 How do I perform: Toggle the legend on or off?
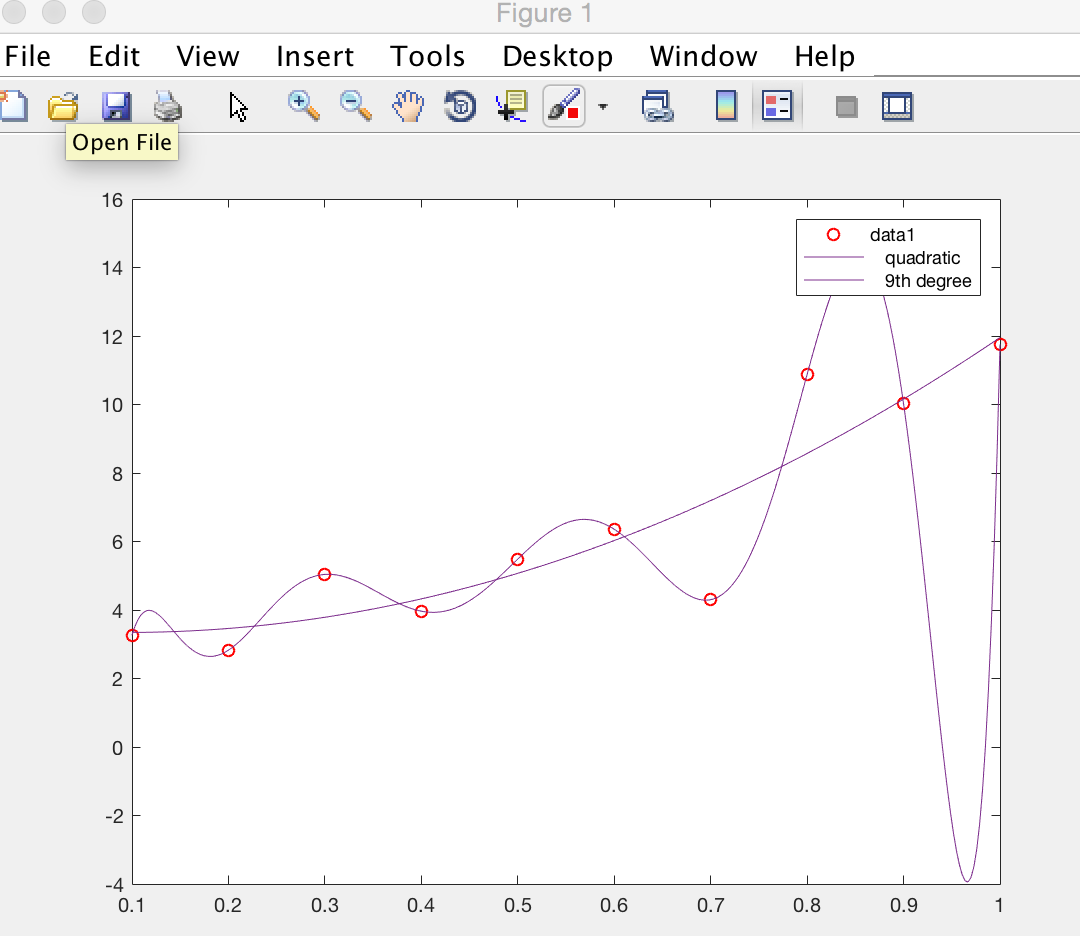coord(778,106)
